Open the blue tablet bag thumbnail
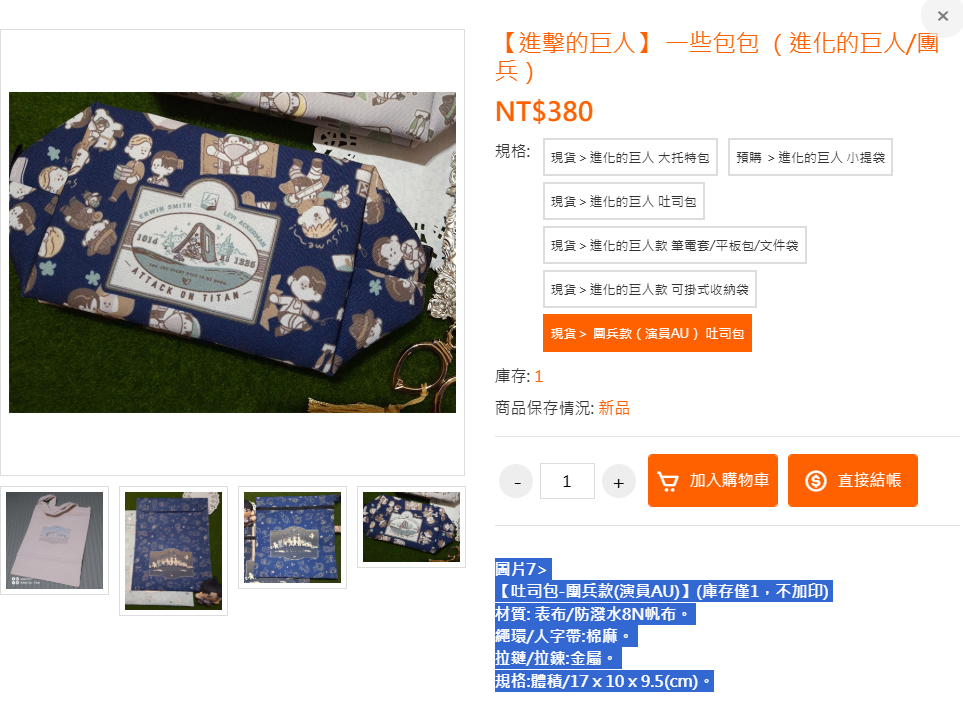Viewport: 963px width, 724px height. [292, 537]
